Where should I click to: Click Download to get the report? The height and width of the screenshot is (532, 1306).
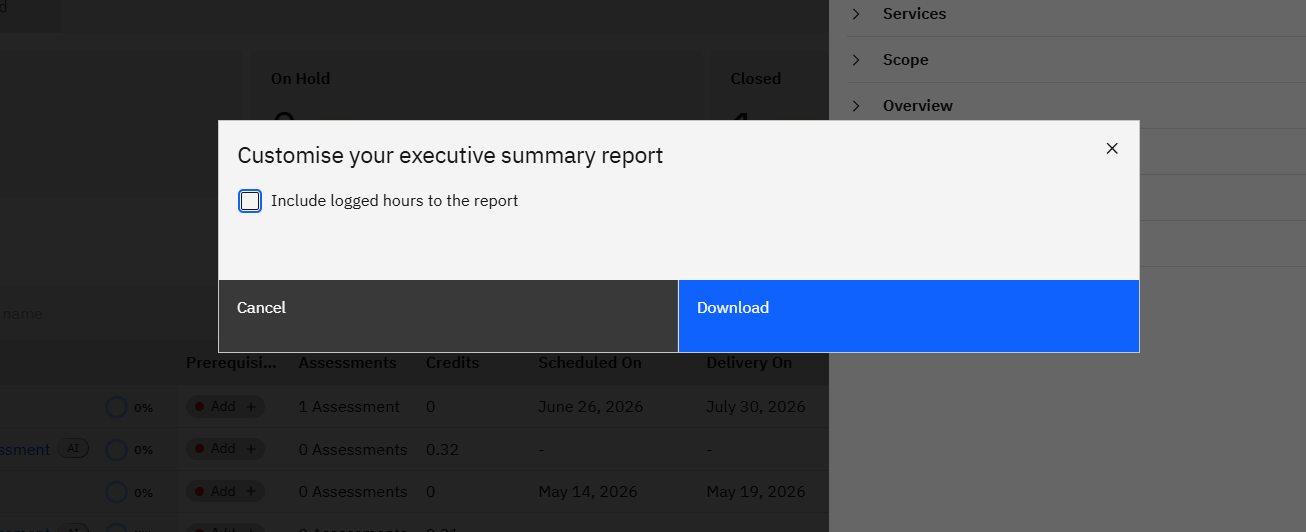(909, 316)
